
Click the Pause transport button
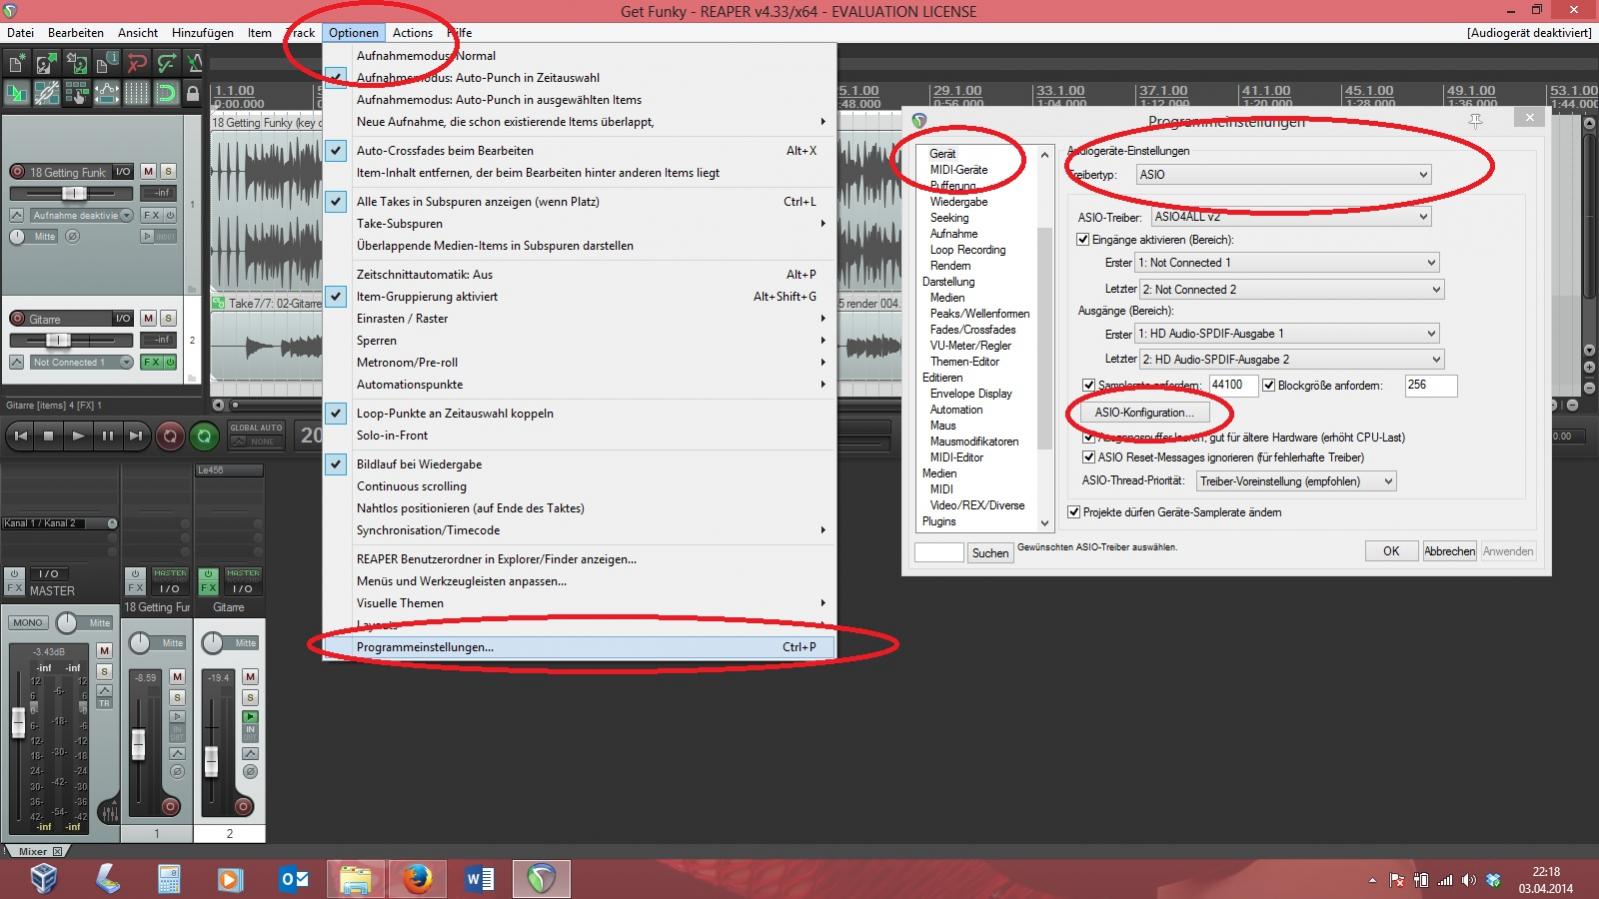107,436
